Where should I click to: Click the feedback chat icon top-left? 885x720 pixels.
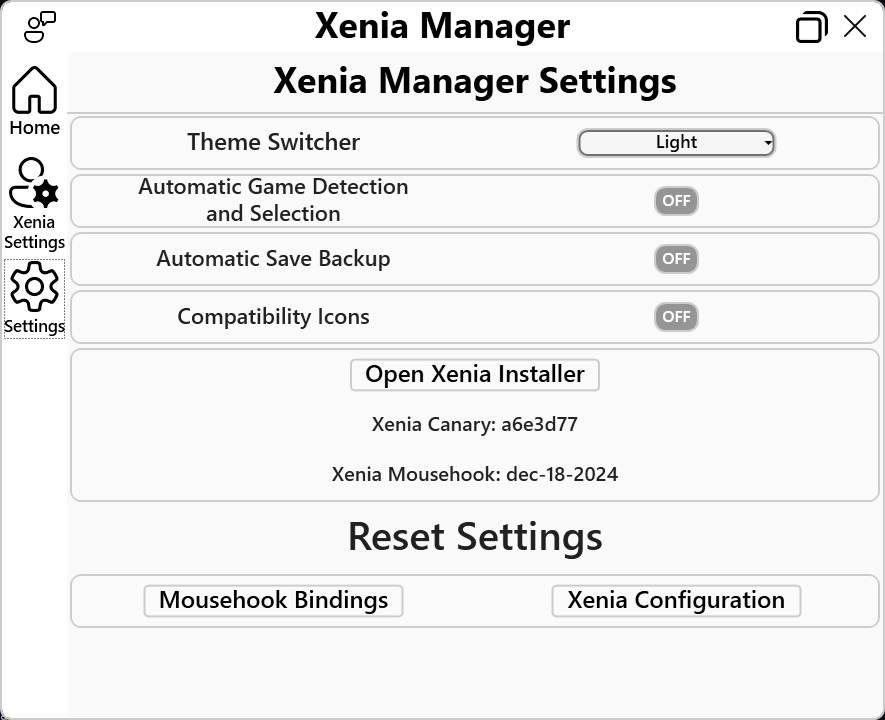[x=40, y=27]
